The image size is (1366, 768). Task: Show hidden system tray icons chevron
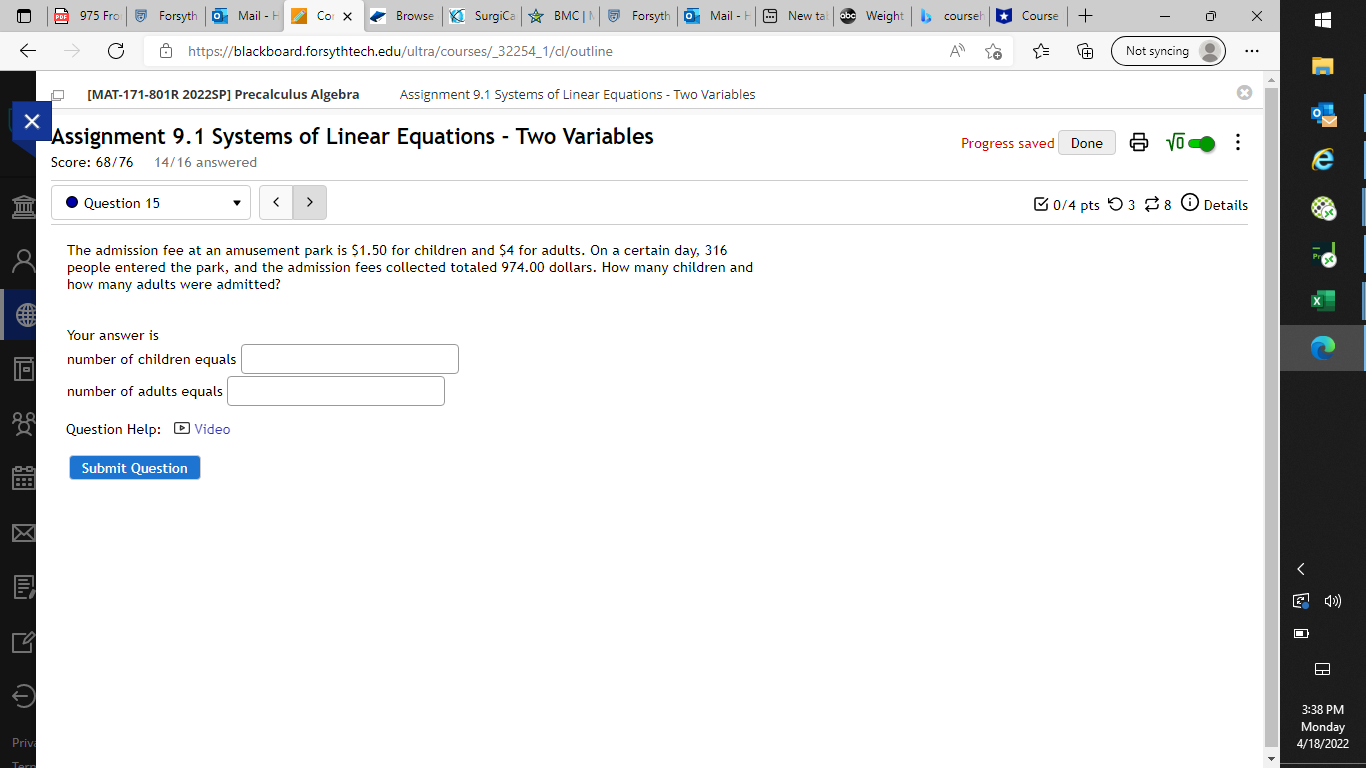click(x=1301, y=569)
